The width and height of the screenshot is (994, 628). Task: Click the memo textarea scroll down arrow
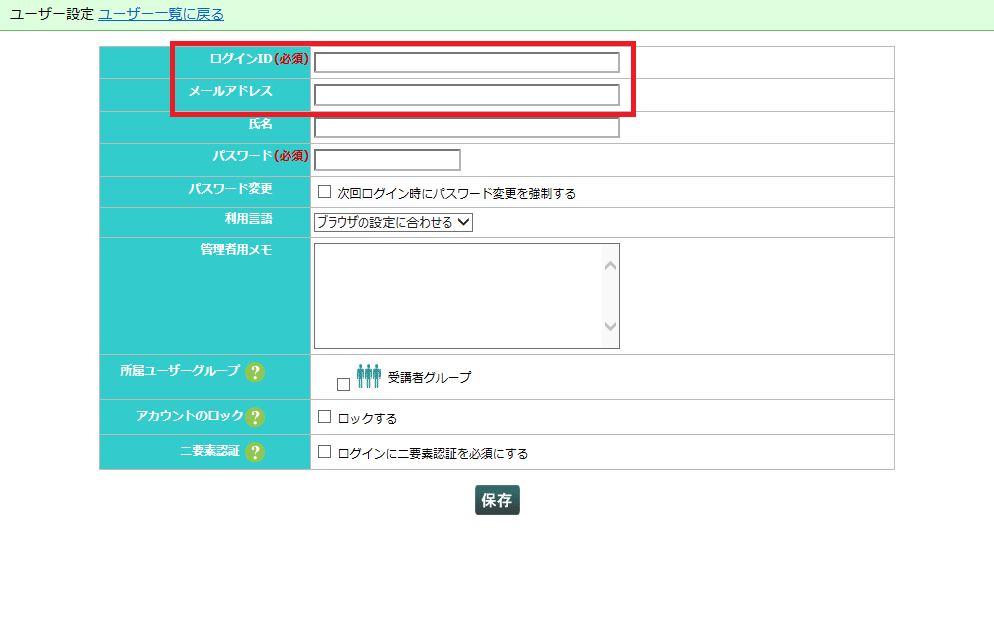(x=610, y=326)
